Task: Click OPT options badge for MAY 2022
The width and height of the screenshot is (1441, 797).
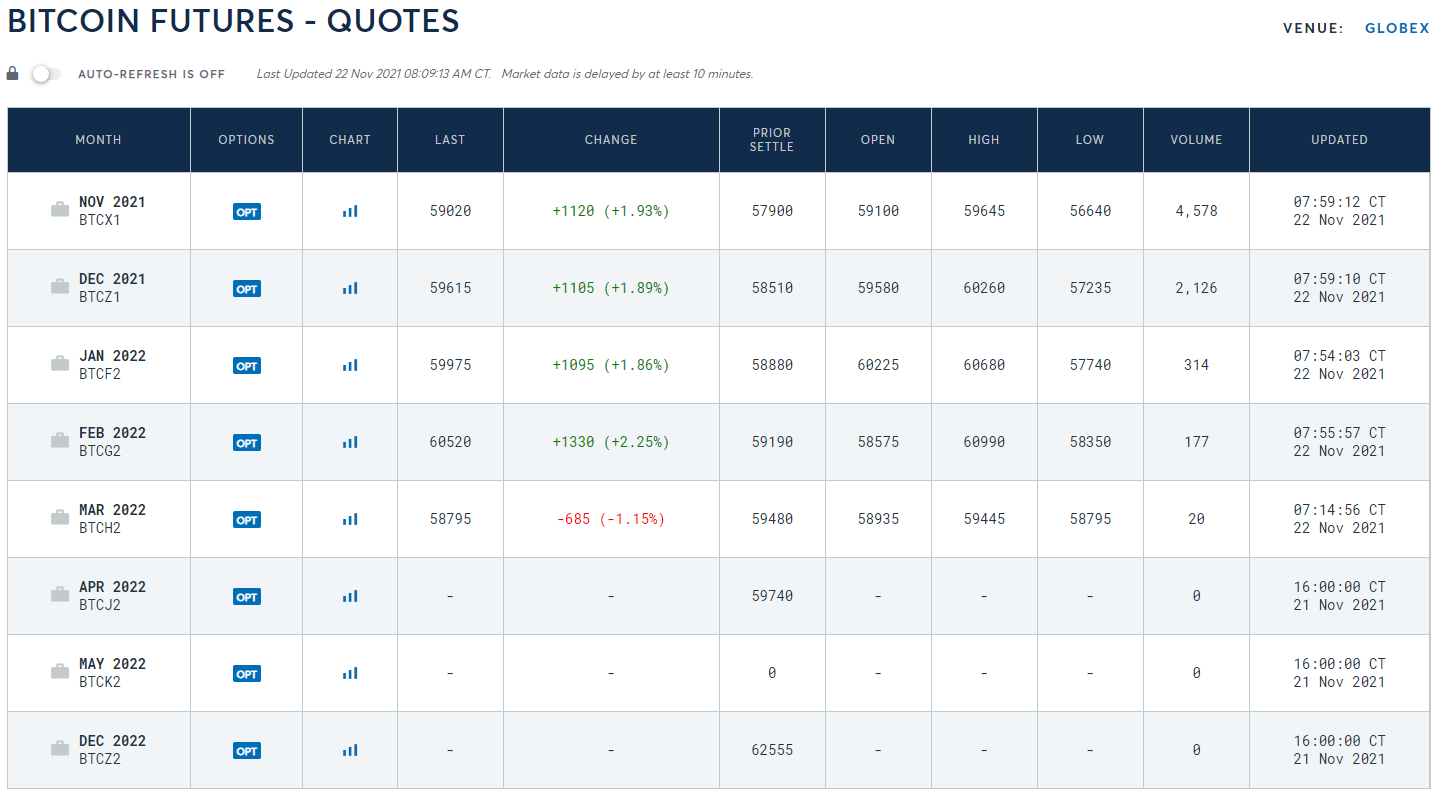Action: tap(247, 674)
